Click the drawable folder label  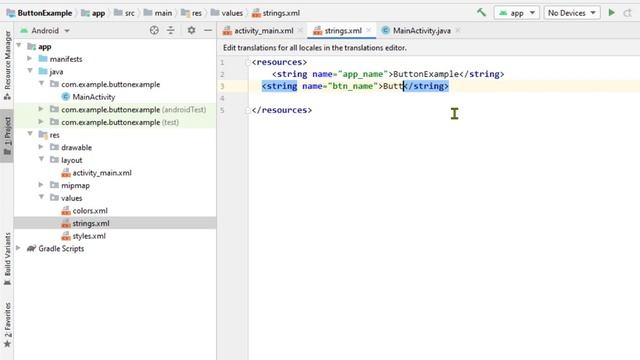tap(76, 147)
